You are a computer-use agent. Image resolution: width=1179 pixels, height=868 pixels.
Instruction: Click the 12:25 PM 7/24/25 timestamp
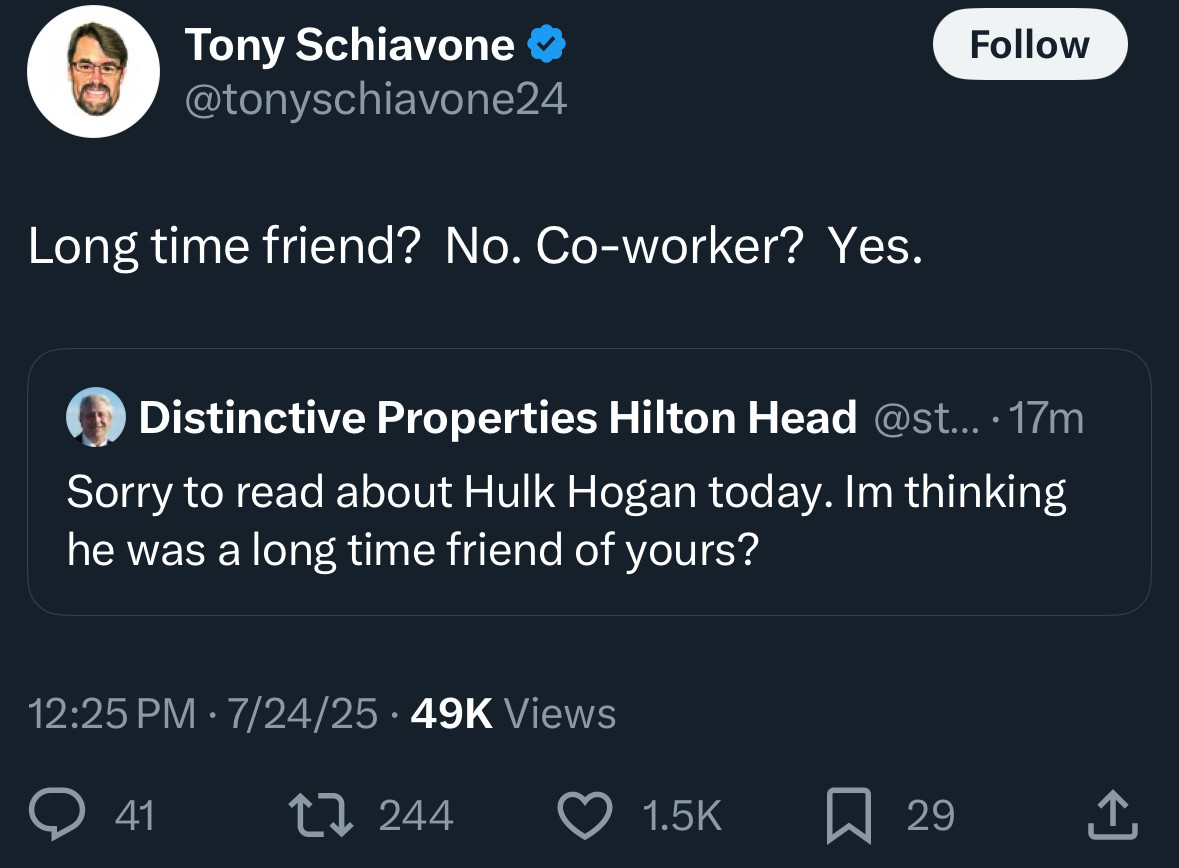[x=203, y=713]
